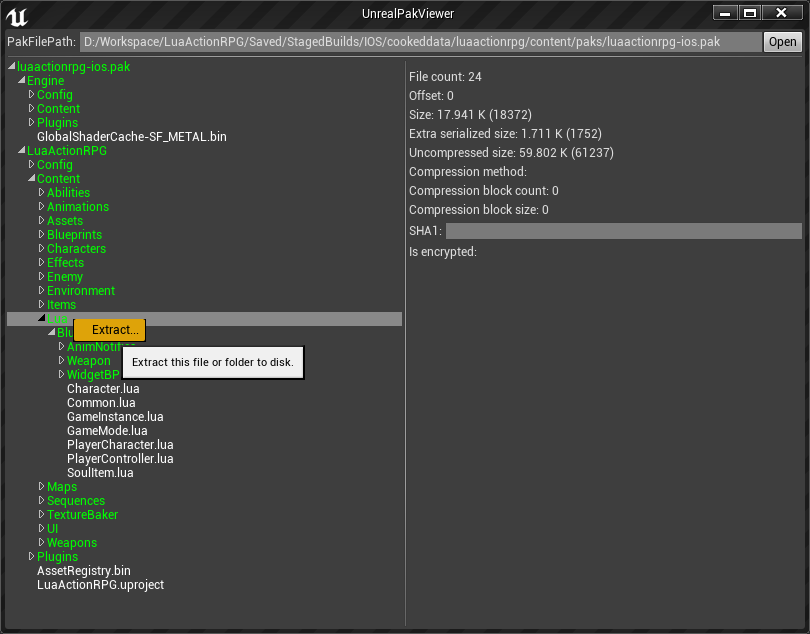Select the TextureBaker folder label

click(x=82, y=514)
